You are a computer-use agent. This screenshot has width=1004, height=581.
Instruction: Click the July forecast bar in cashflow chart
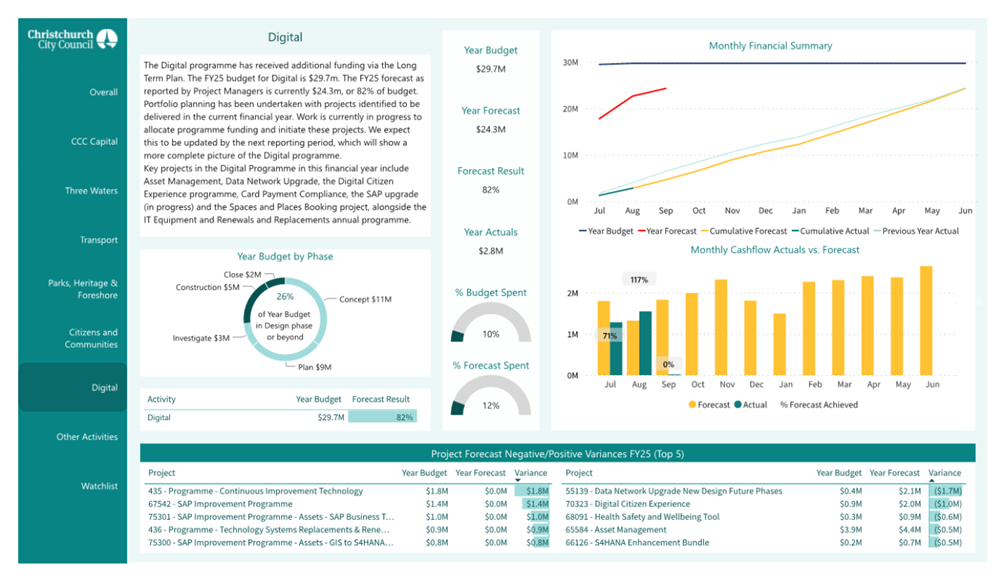pyautogui.click(x=603, y=338)
